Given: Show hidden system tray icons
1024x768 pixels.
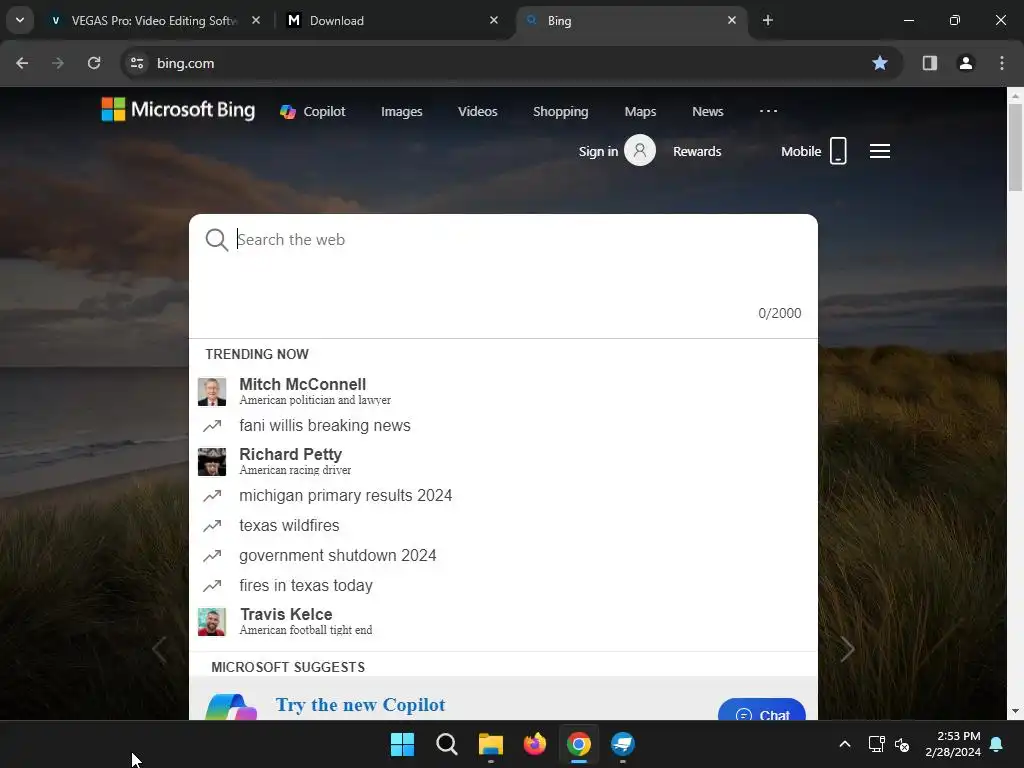Looking at the screenshot, I should point(844,744).
